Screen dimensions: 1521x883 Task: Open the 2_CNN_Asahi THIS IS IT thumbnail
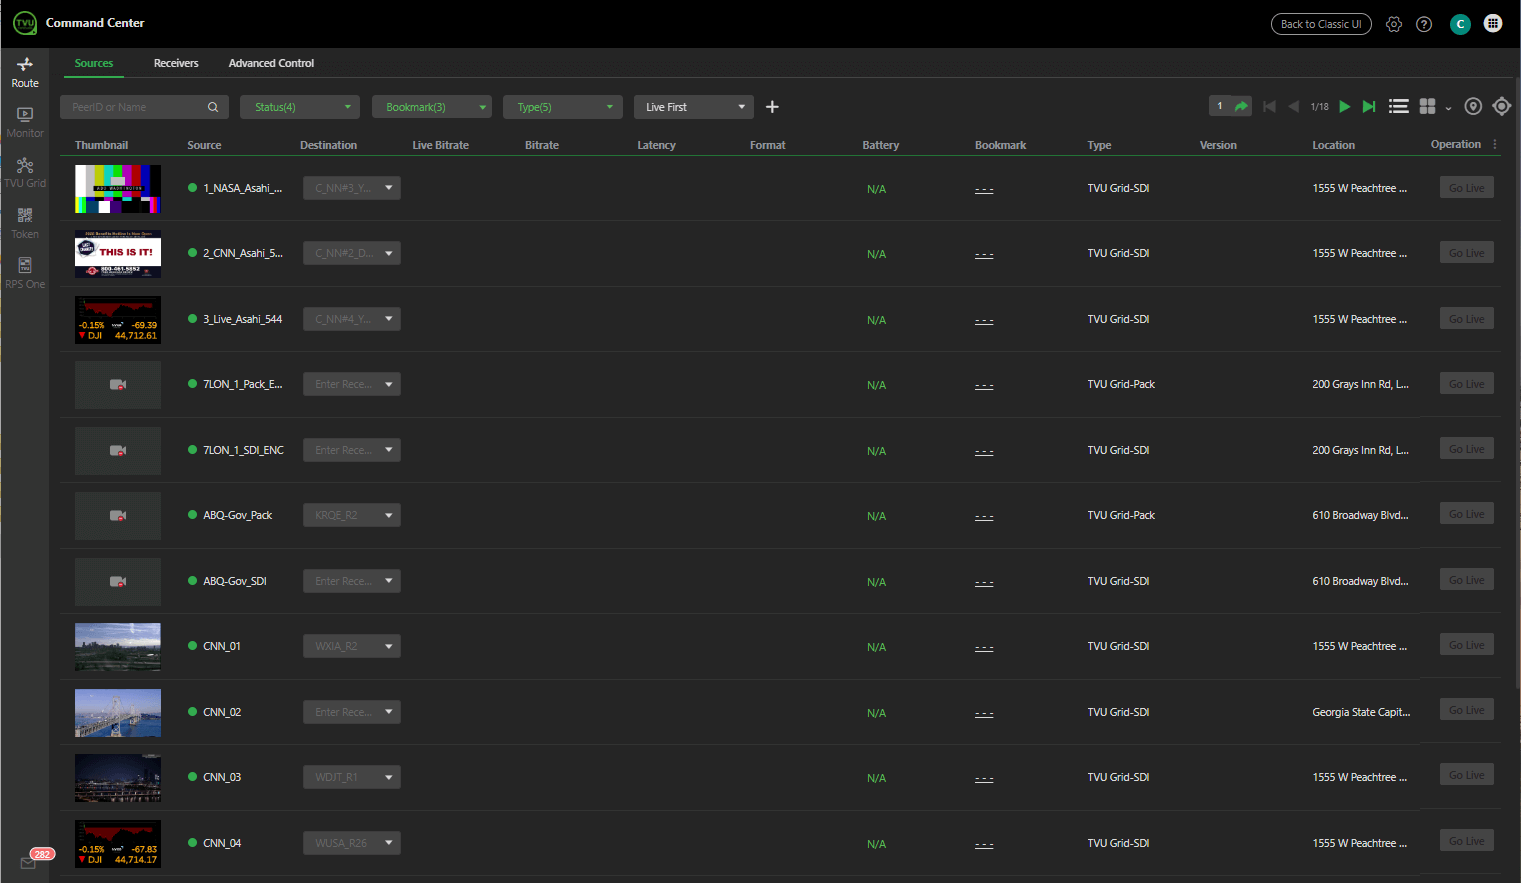(x=118, y=254)
